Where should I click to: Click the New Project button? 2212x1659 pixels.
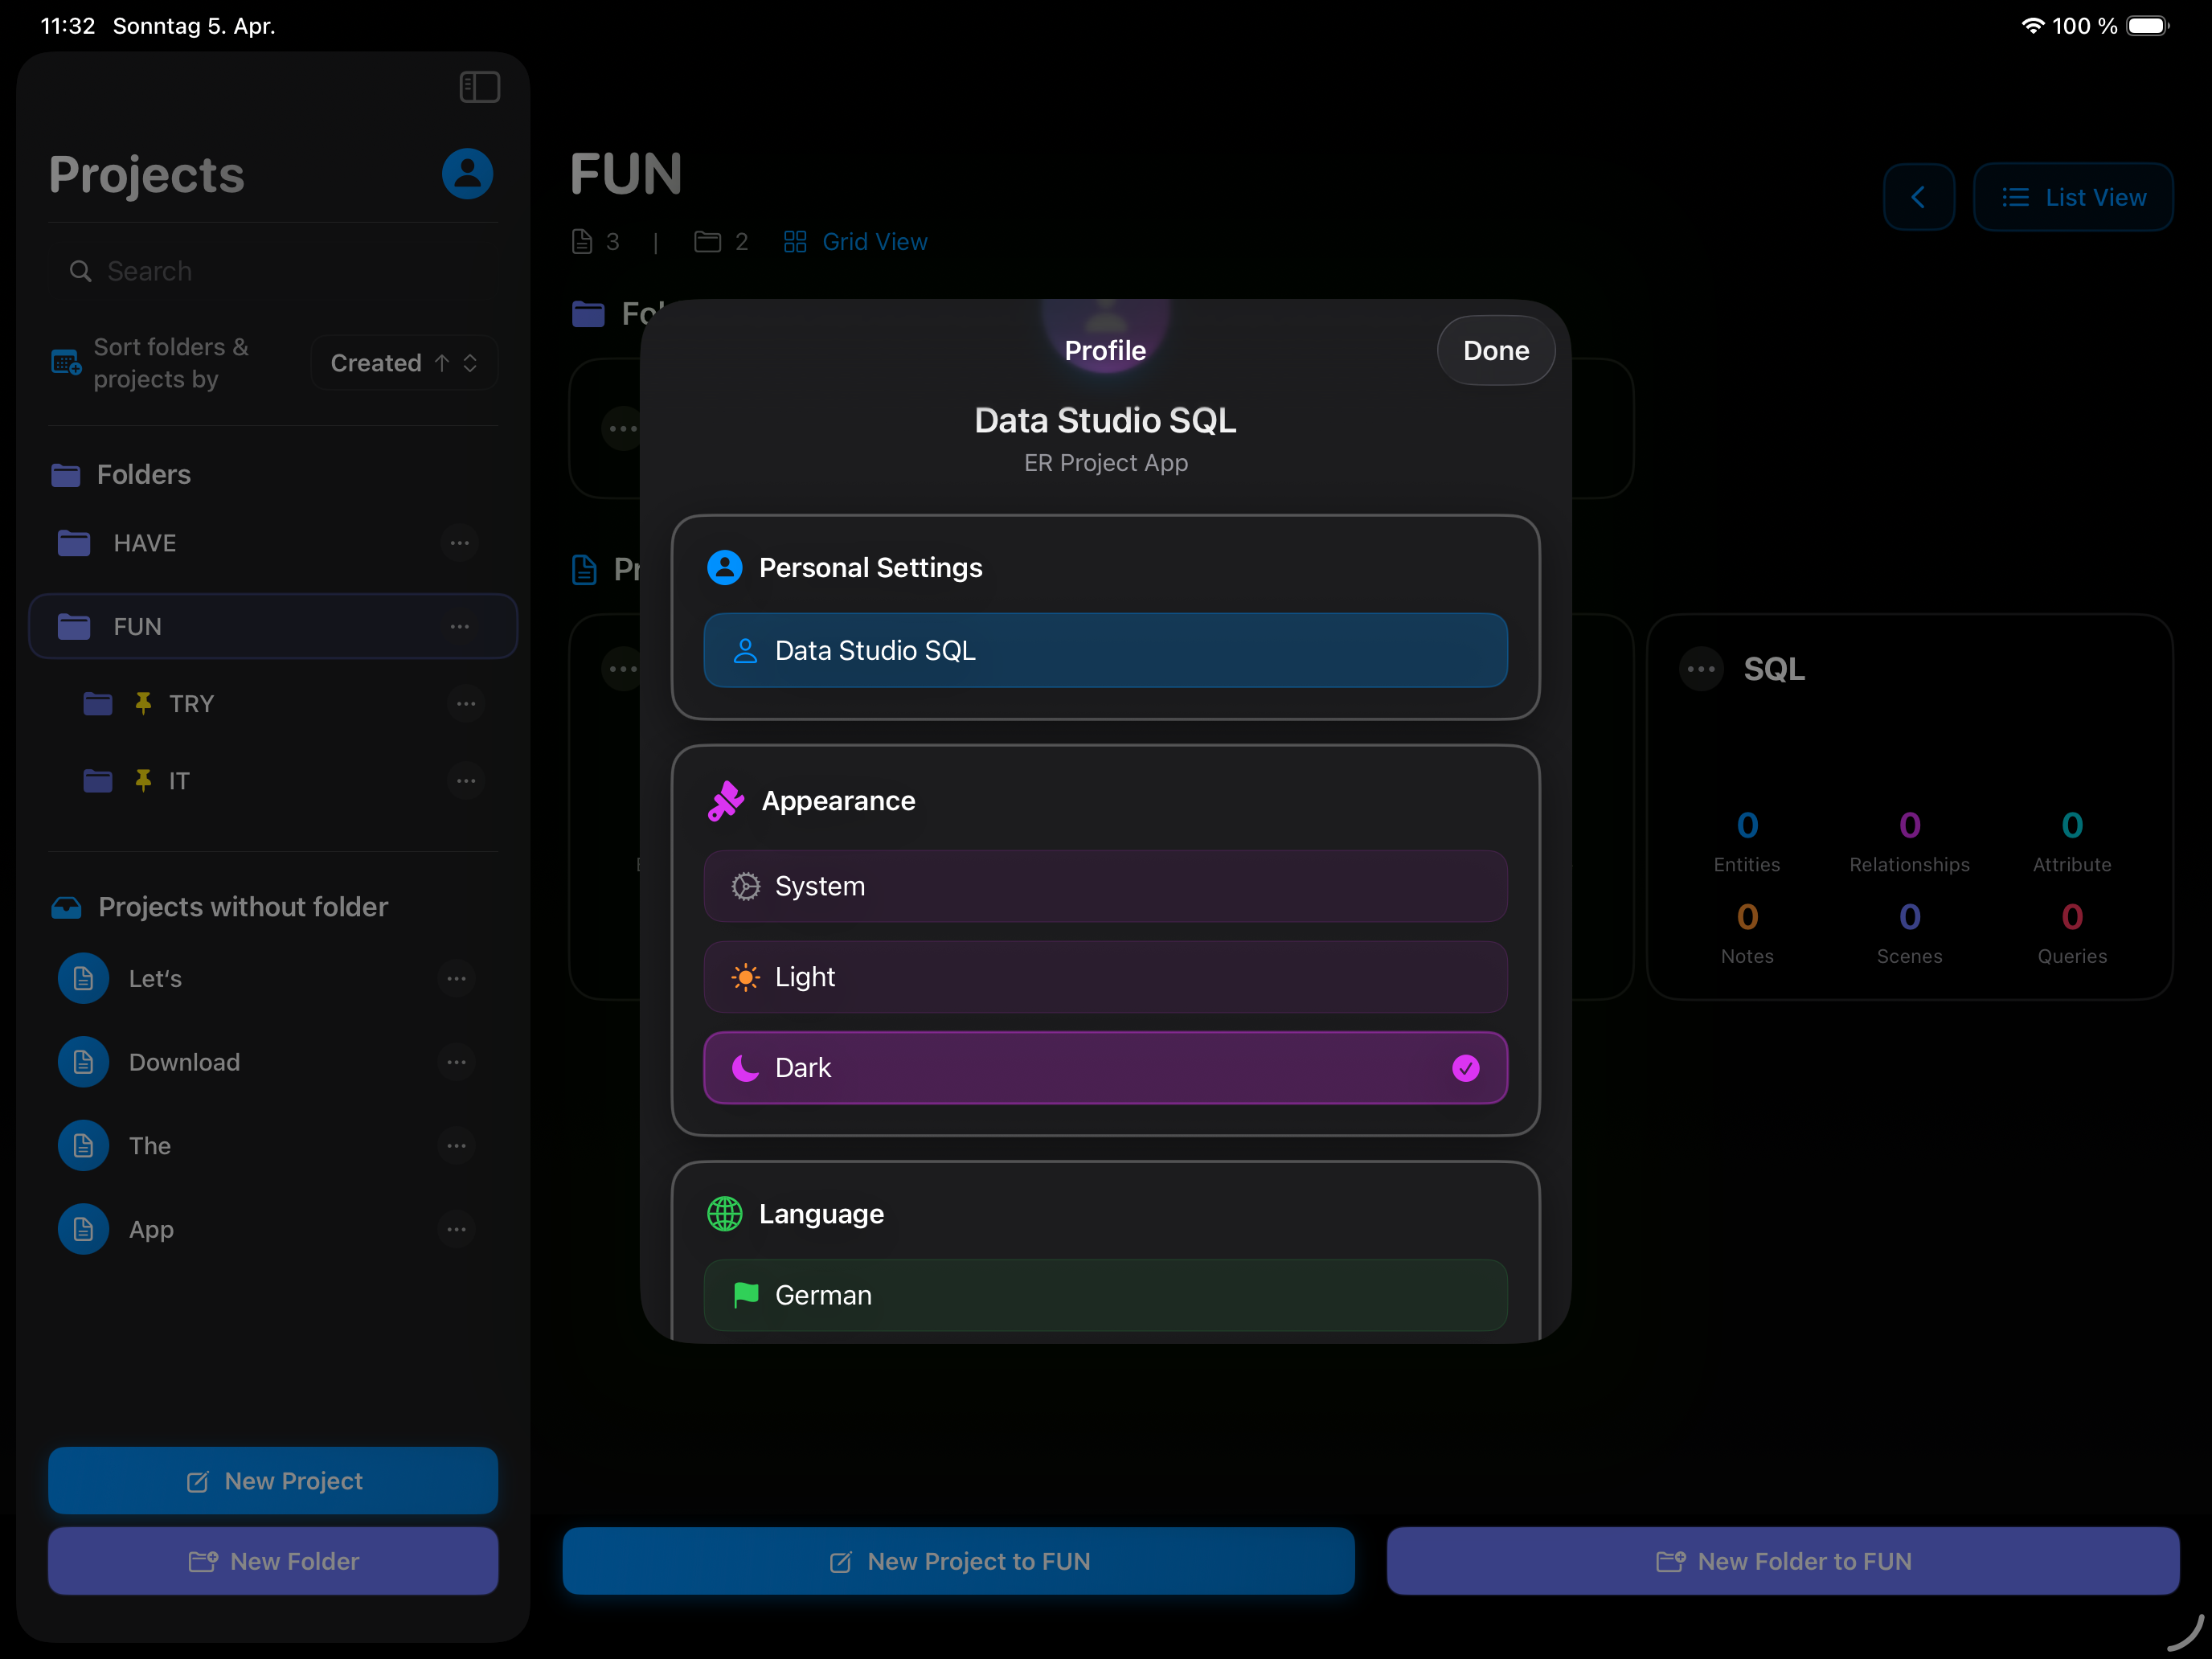273,1480
